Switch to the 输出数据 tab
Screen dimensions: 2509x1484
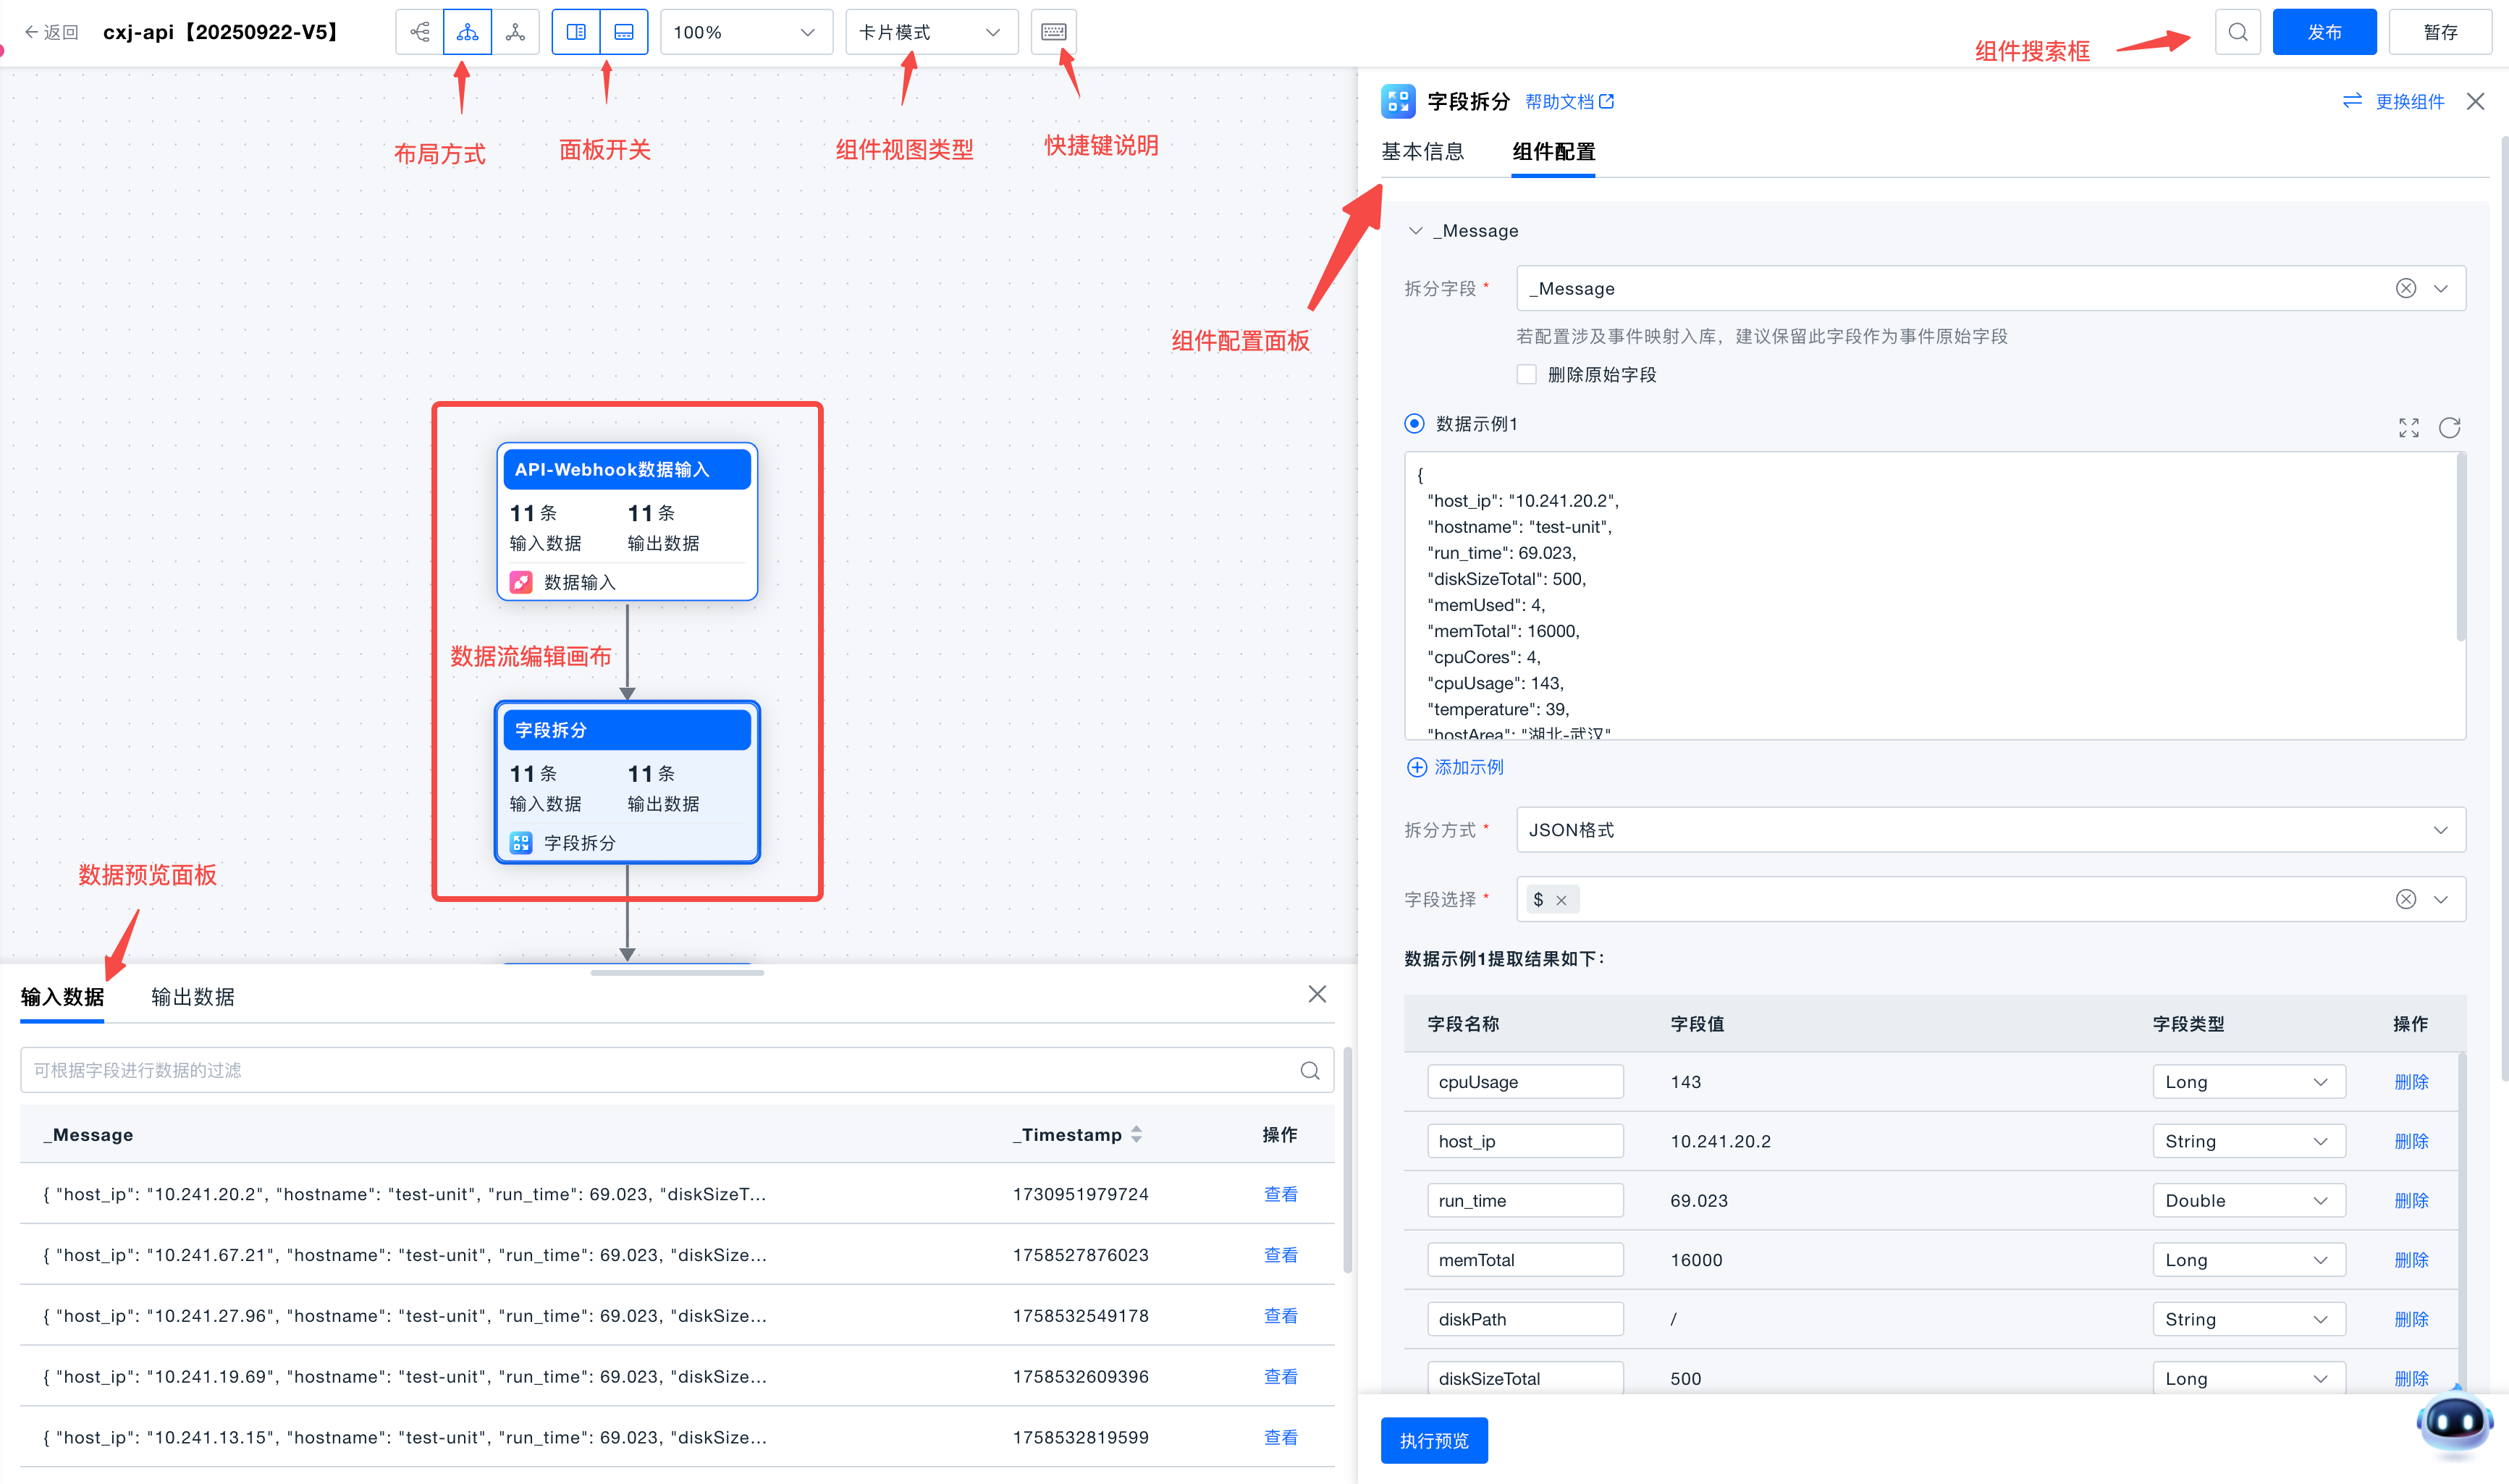pos(192,997)
